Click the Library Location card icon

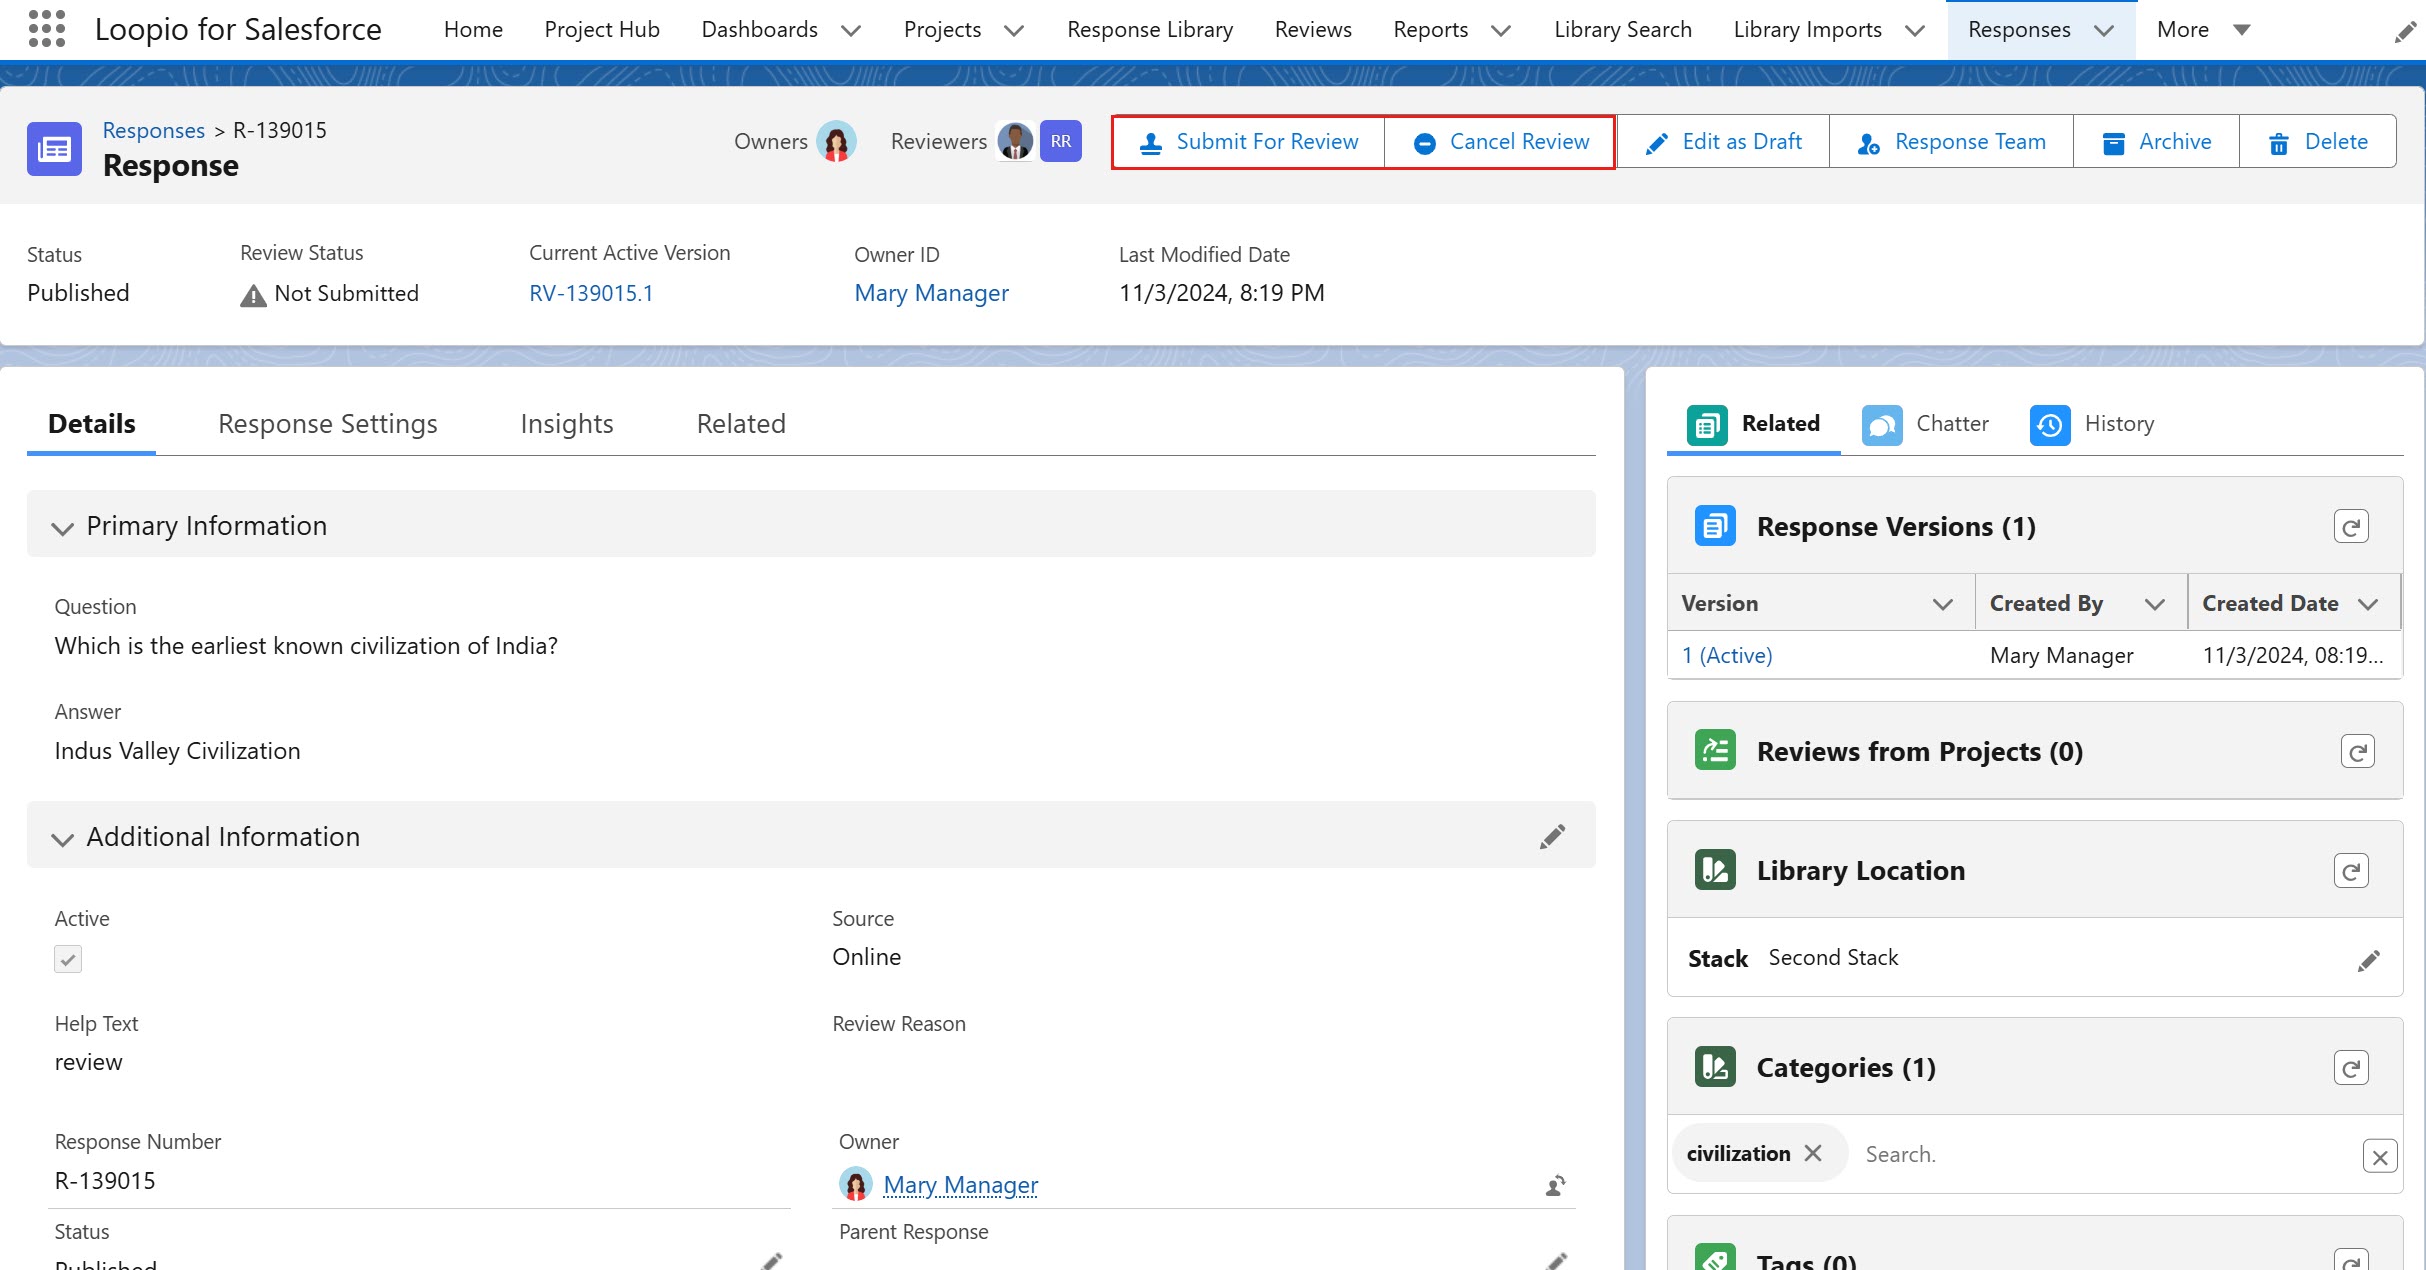[x=1715, y=869]
